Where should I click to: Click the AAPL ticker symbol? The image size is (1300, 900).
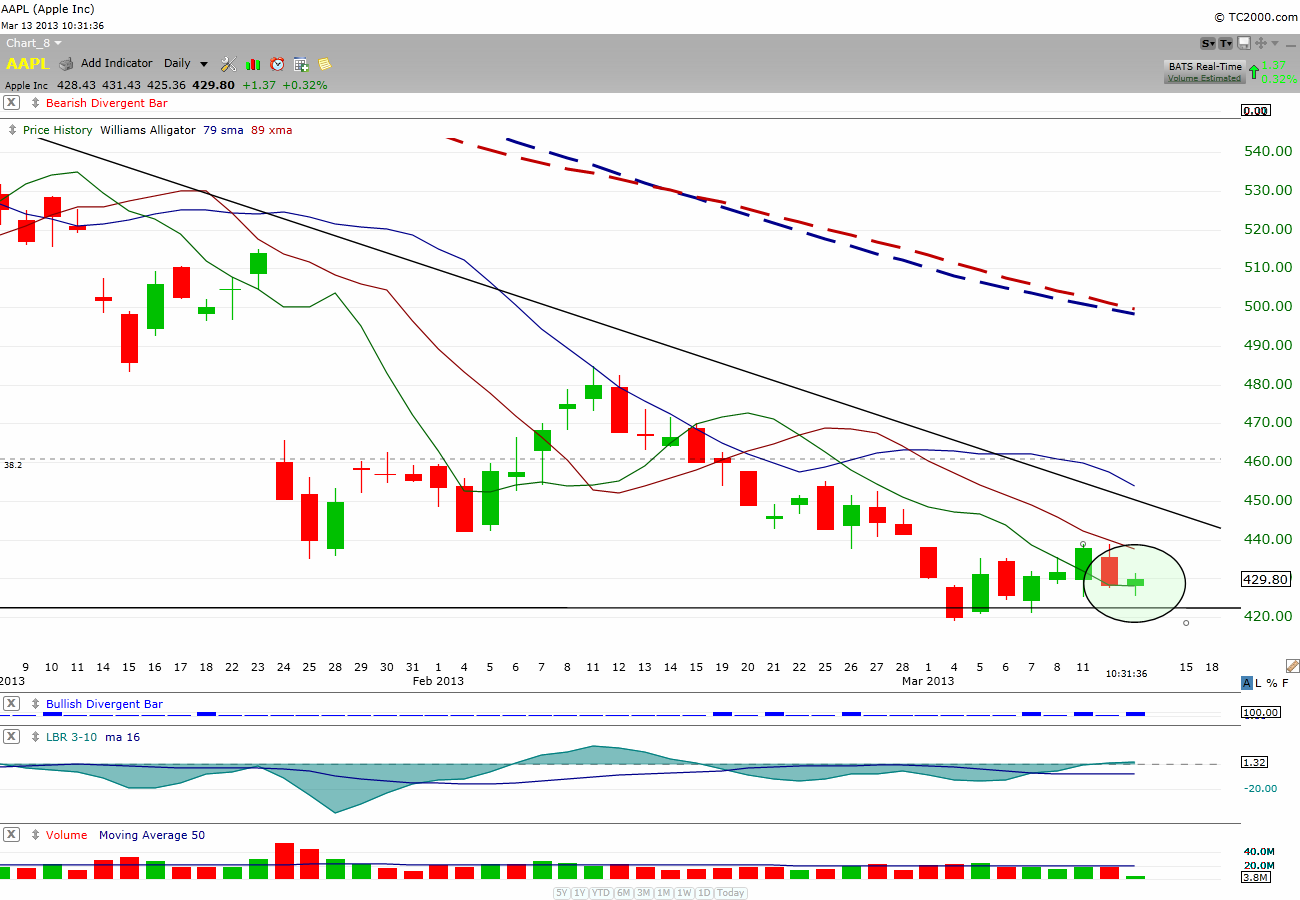[28, 64]
